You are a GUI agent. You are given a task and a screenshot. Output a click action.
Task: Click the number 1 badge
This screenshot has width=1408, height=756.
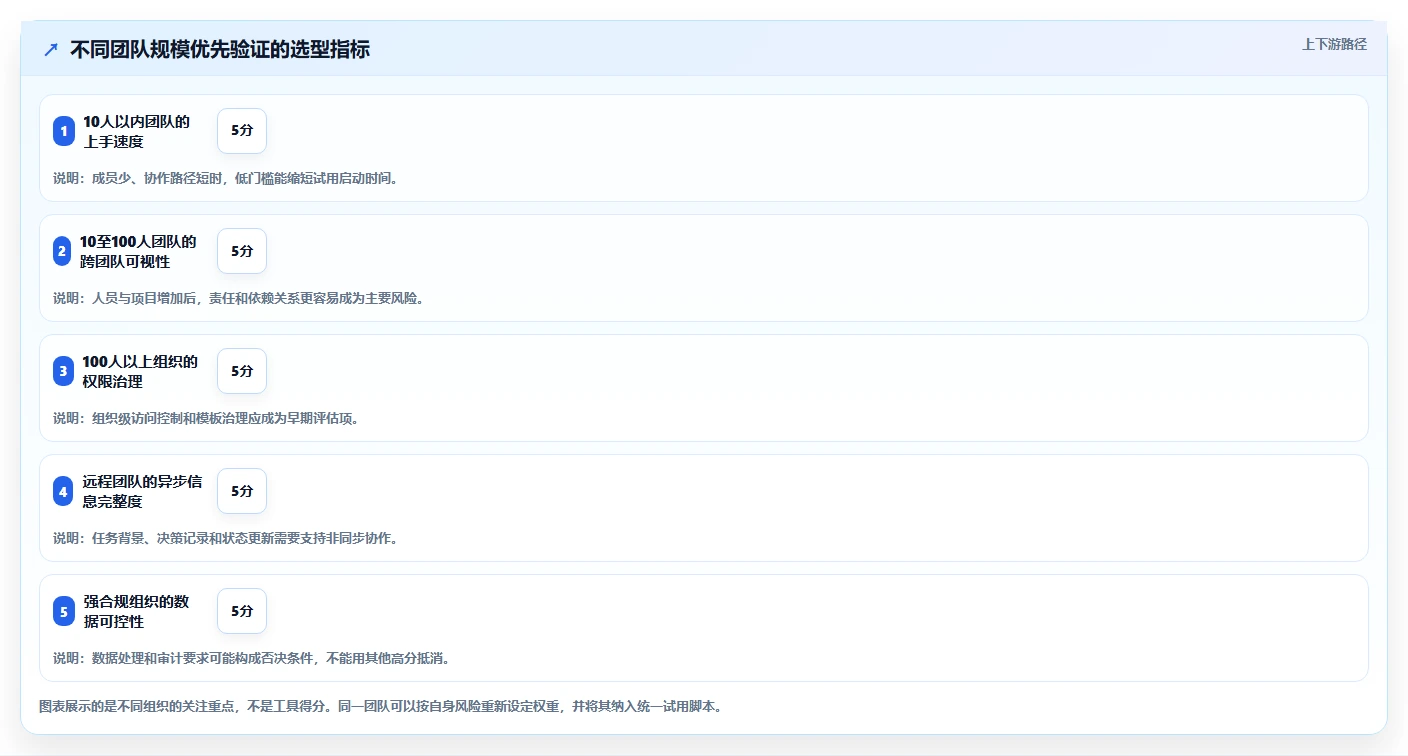64,131
